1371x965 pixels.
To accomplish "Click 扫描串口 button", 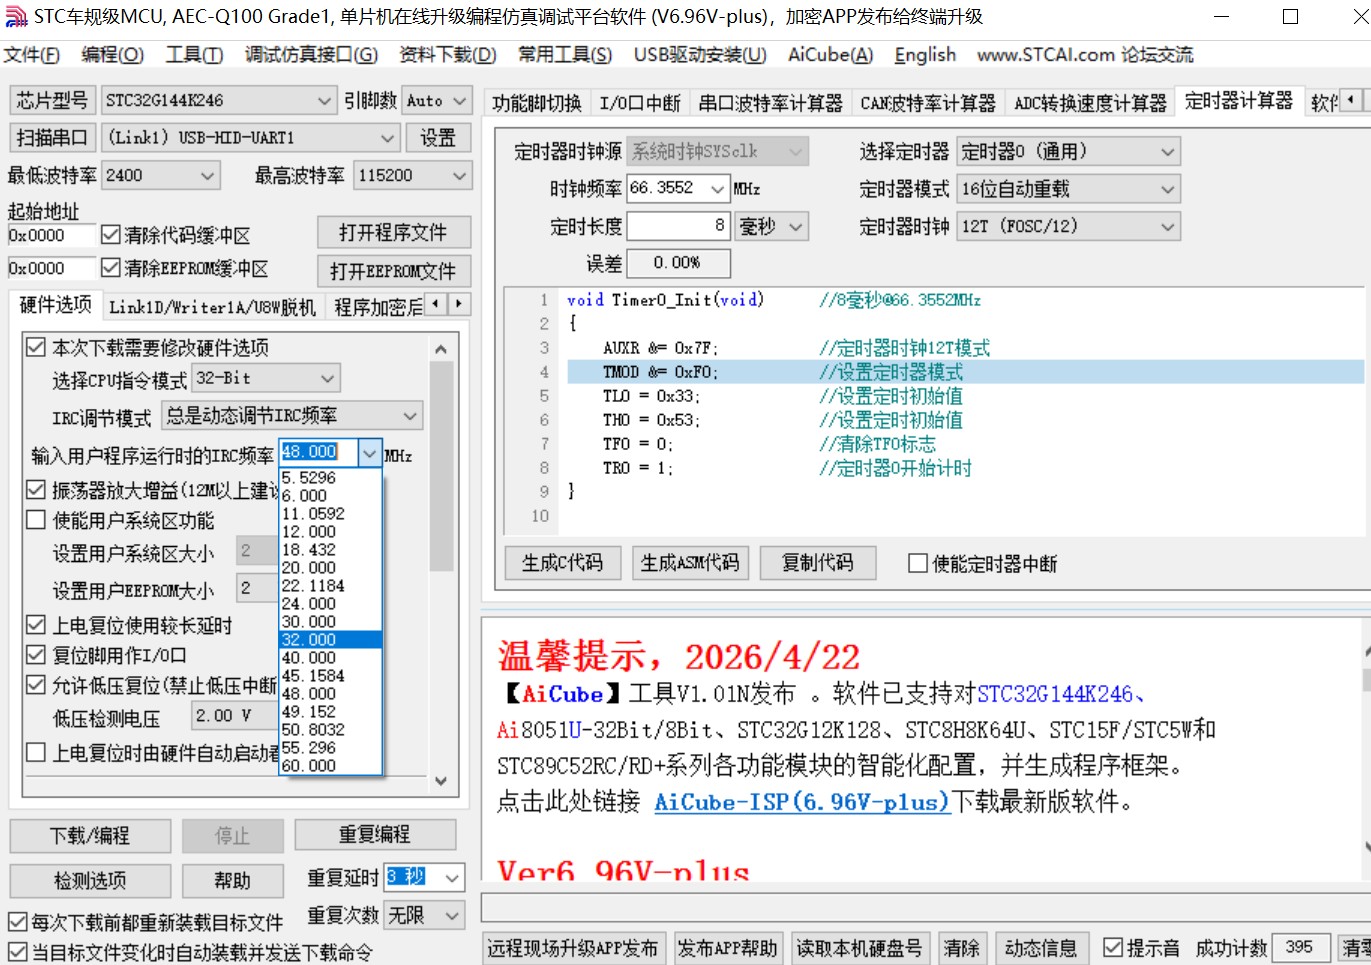I will (x=52, y=137).
